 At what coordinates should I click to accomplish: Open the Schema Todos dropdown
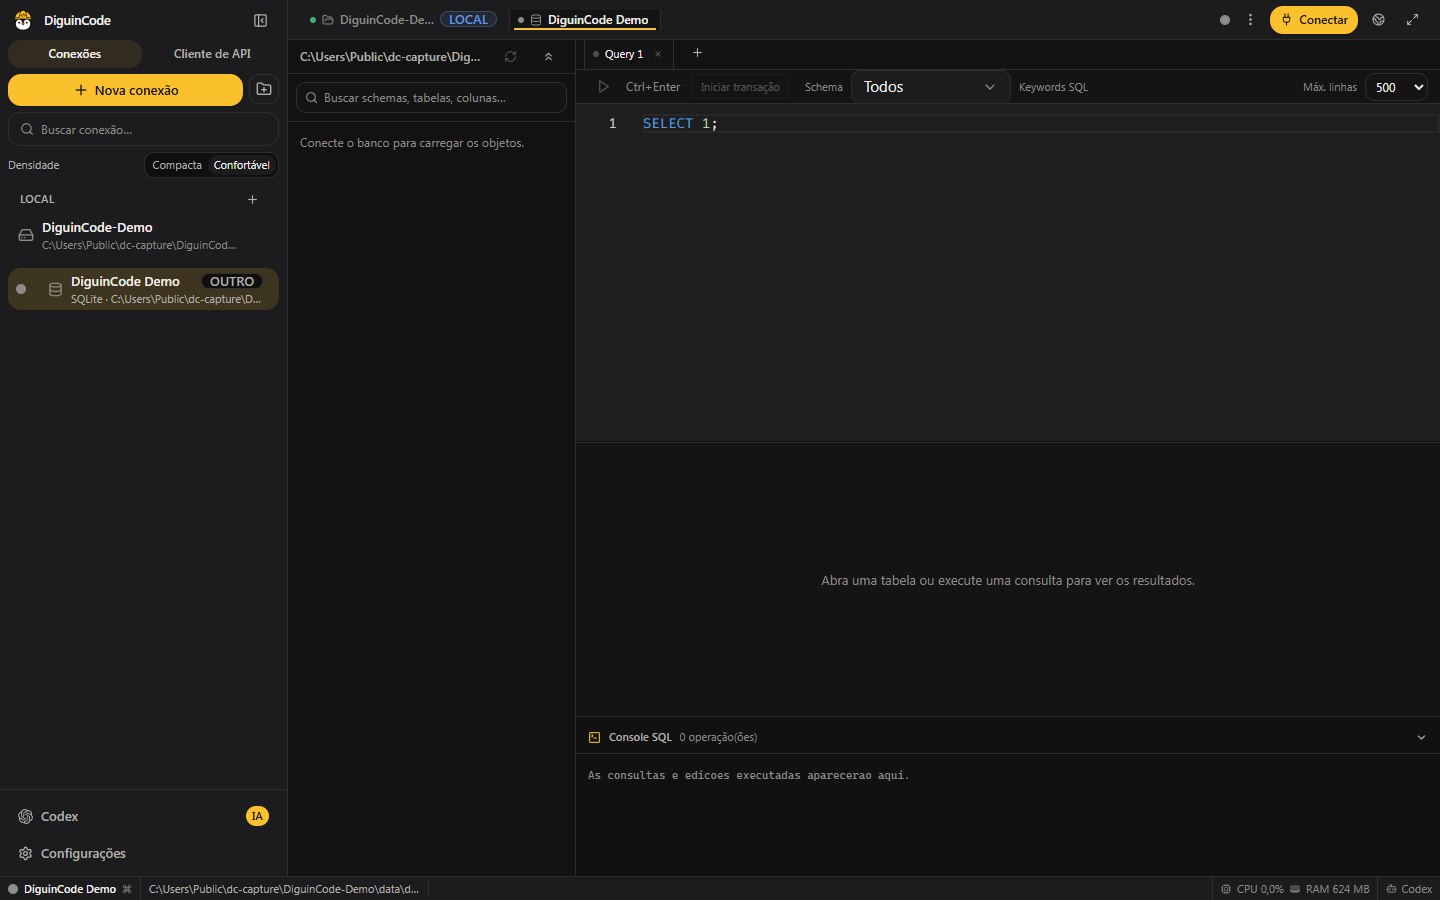(930, 87)
